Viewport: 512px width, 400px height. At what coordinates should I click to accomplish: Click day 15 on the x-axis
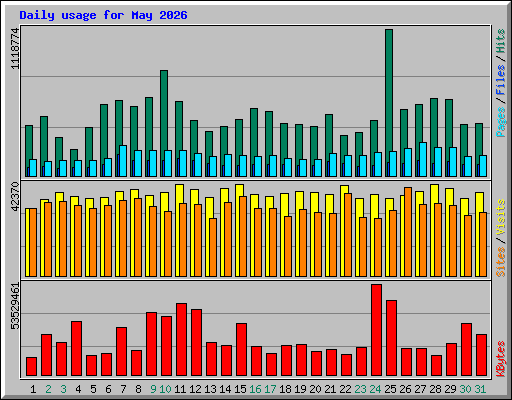(x=240, y=389)
